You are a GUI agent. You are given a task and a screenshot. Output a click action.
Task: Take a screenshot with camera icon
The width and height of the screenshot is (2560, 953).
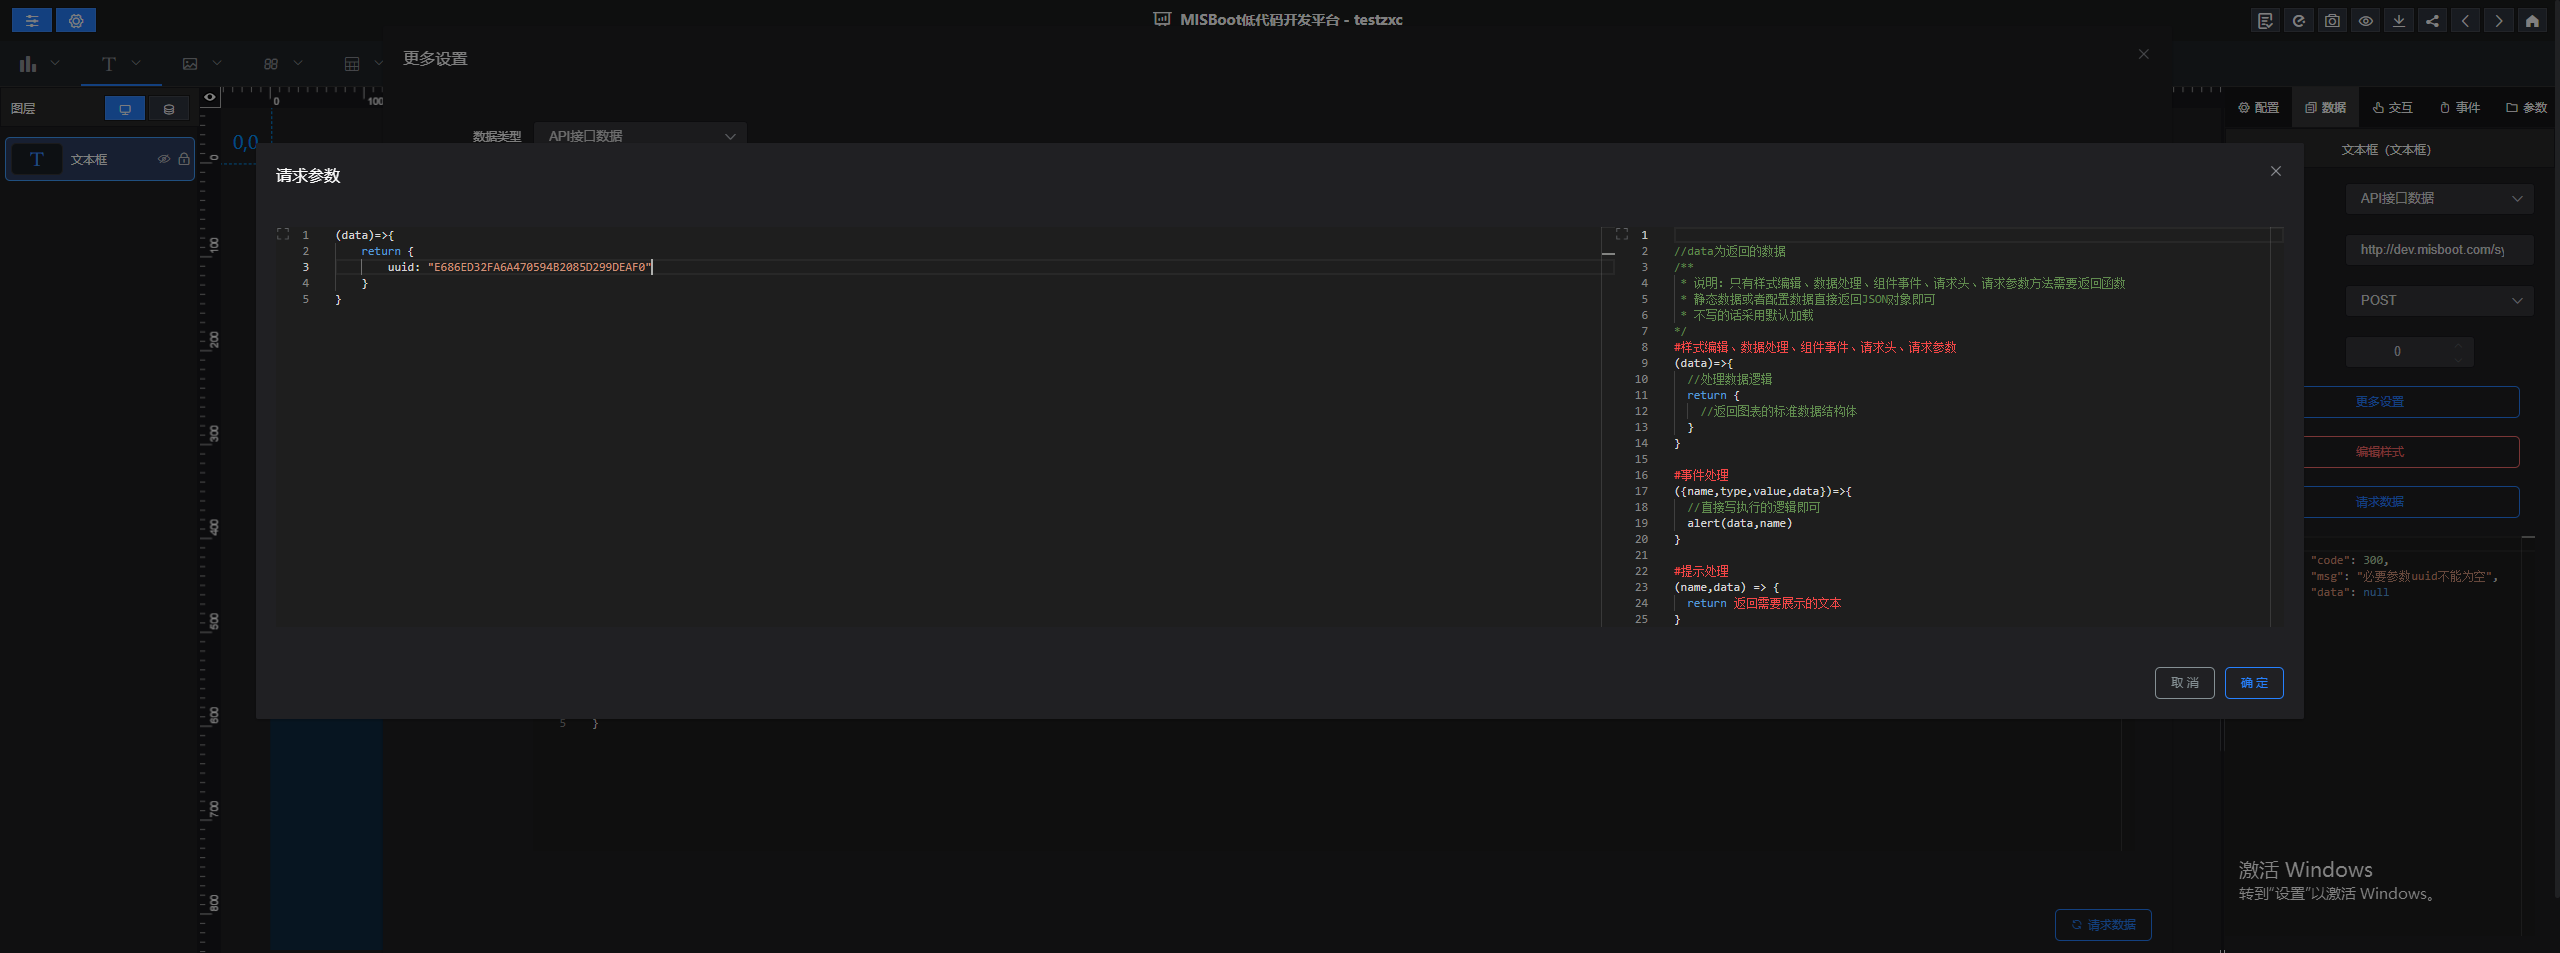point(2332,20)
